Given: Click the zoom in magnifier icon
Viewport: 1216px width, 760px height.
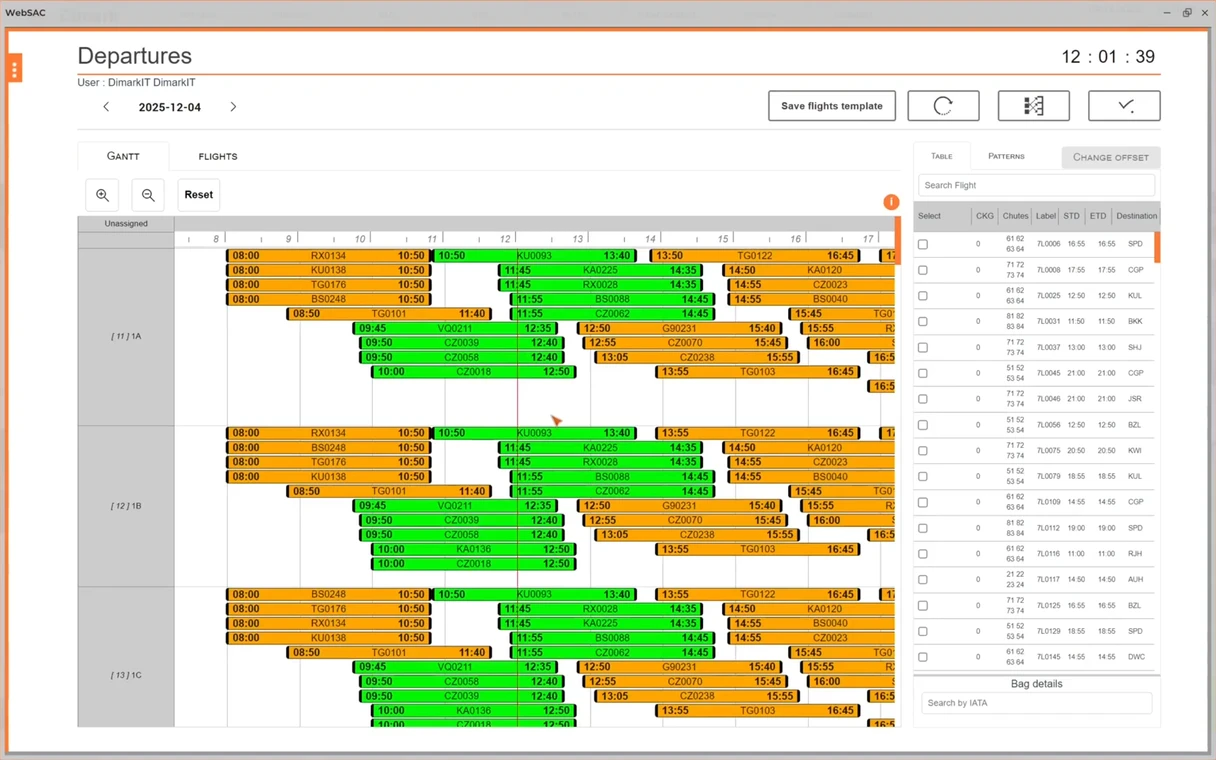Looking at the screenshot, I should click(x=102, y=195).
